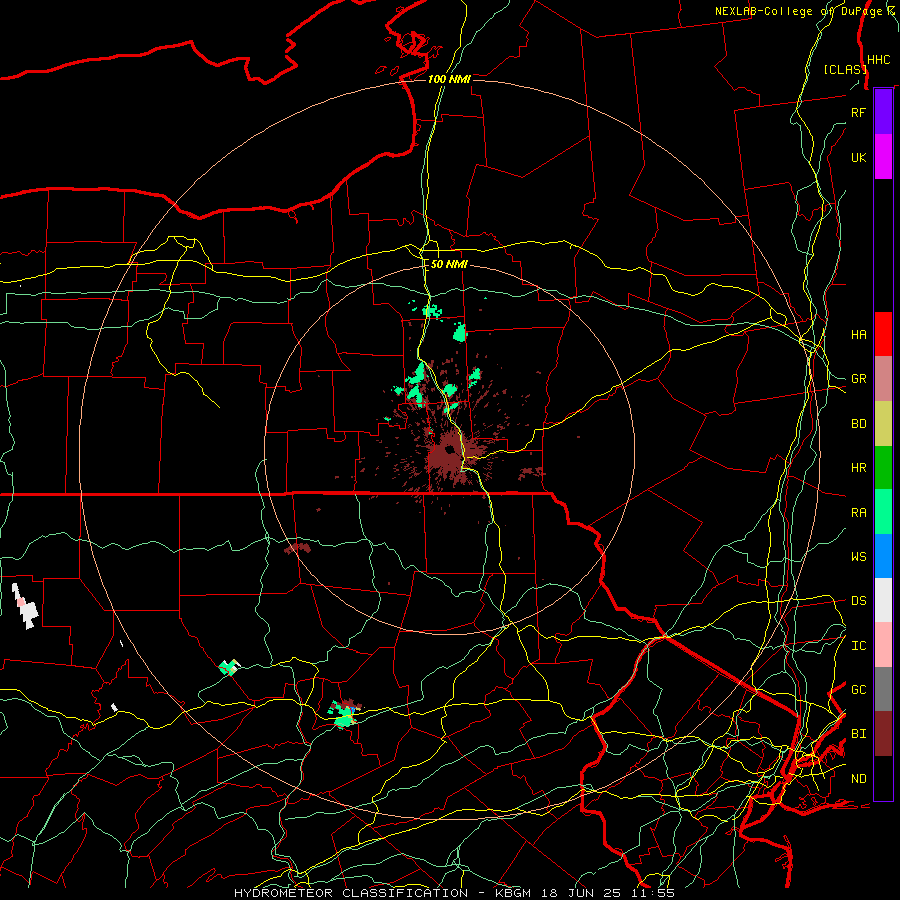900x900 pixels.
Task: Select the yellow BD legend color swatch
Action: (x=883, y=423)
